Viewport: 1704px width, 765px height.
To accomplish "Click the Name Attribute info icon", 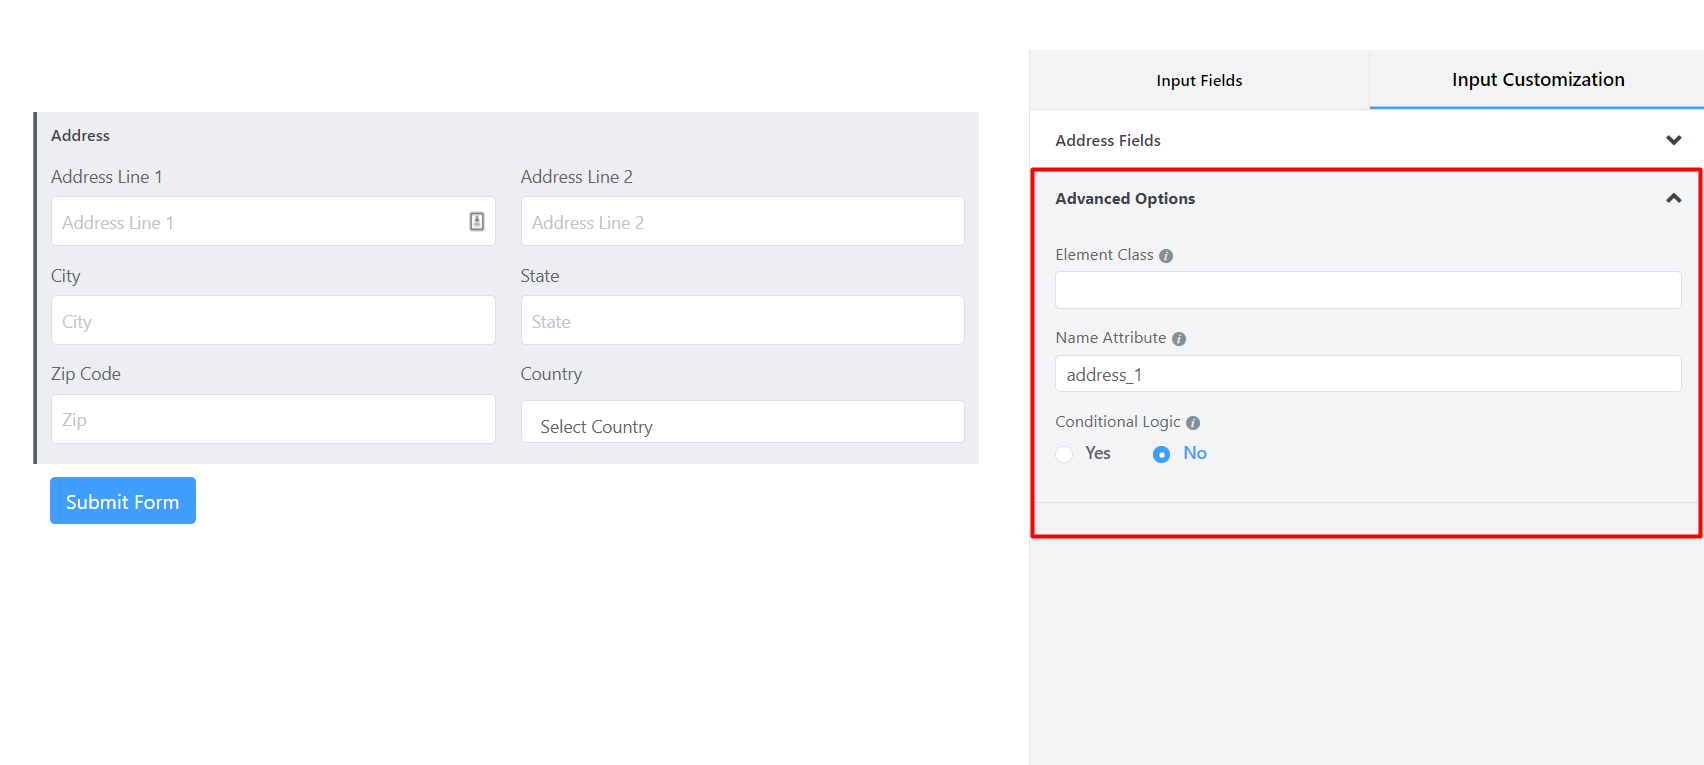I will (x=1179, y=339).
